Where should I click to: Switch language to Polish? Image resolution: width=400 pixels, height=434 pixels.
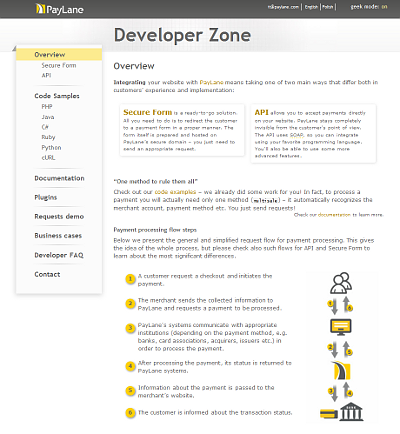point(328,7)
